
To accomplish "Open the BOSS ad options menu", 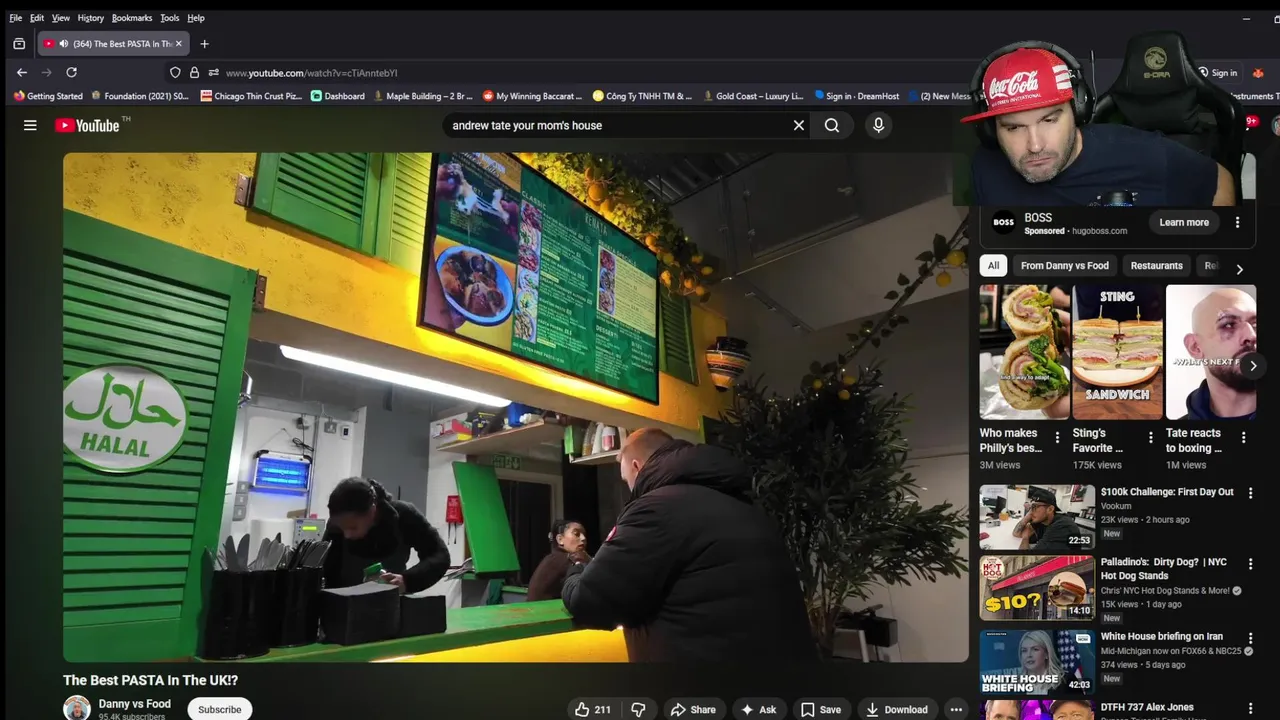I will pos(1237,222).
